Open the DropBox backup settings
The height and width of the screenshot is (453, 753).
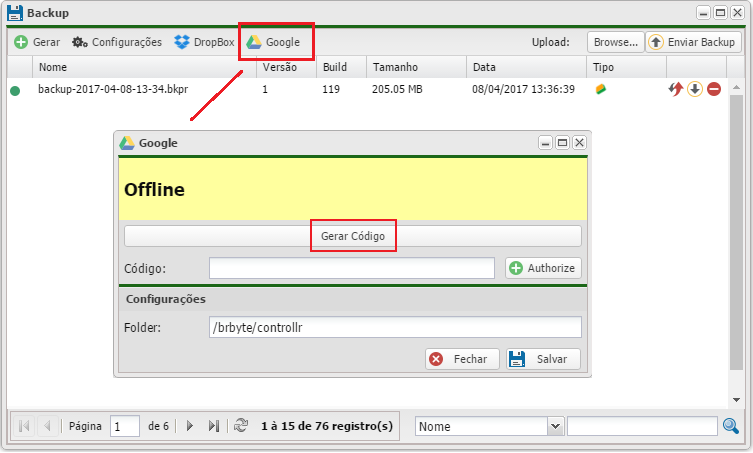pyautogui.click(x=204, y=42)
